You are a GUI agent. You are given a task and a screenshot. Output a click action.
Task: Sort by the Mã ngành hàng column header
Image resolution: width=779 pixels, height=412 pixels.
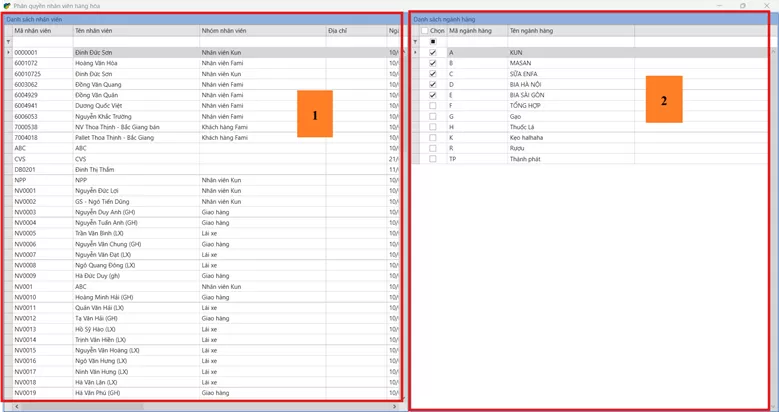point(477,31)
